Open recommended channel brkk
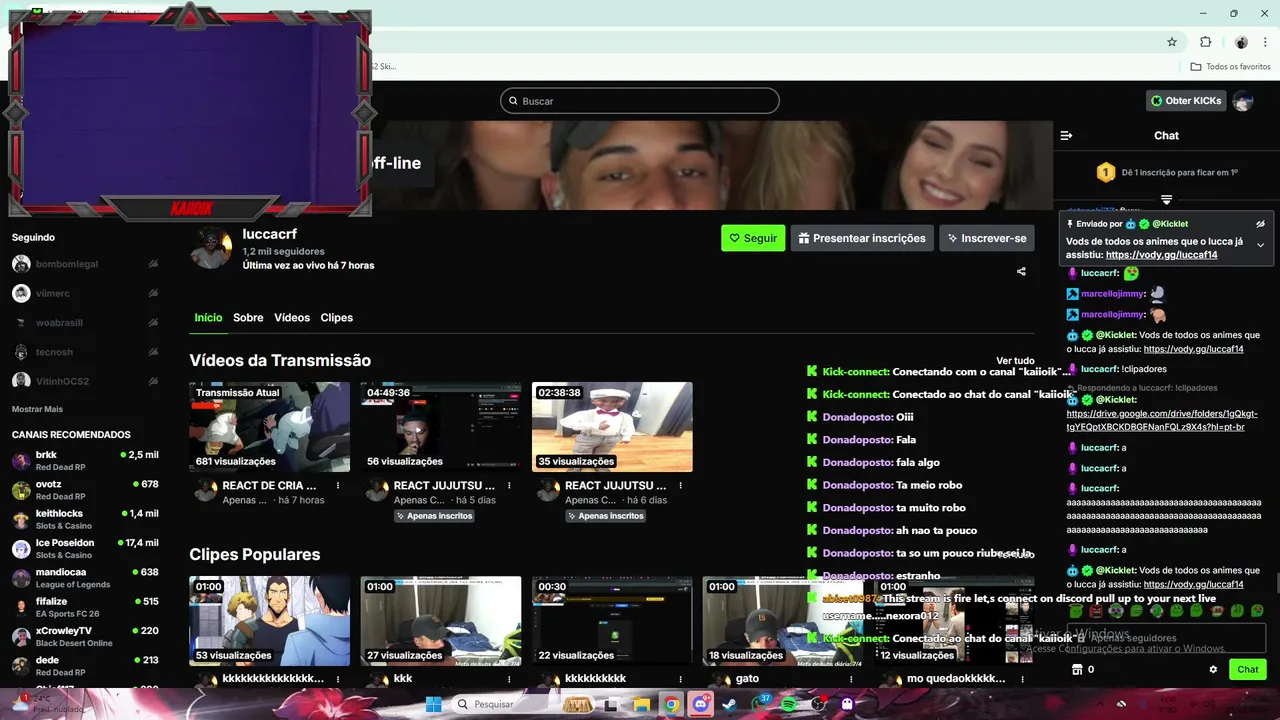The height and width of the screenshot is (720, 1280). click(x=85, y=461)
